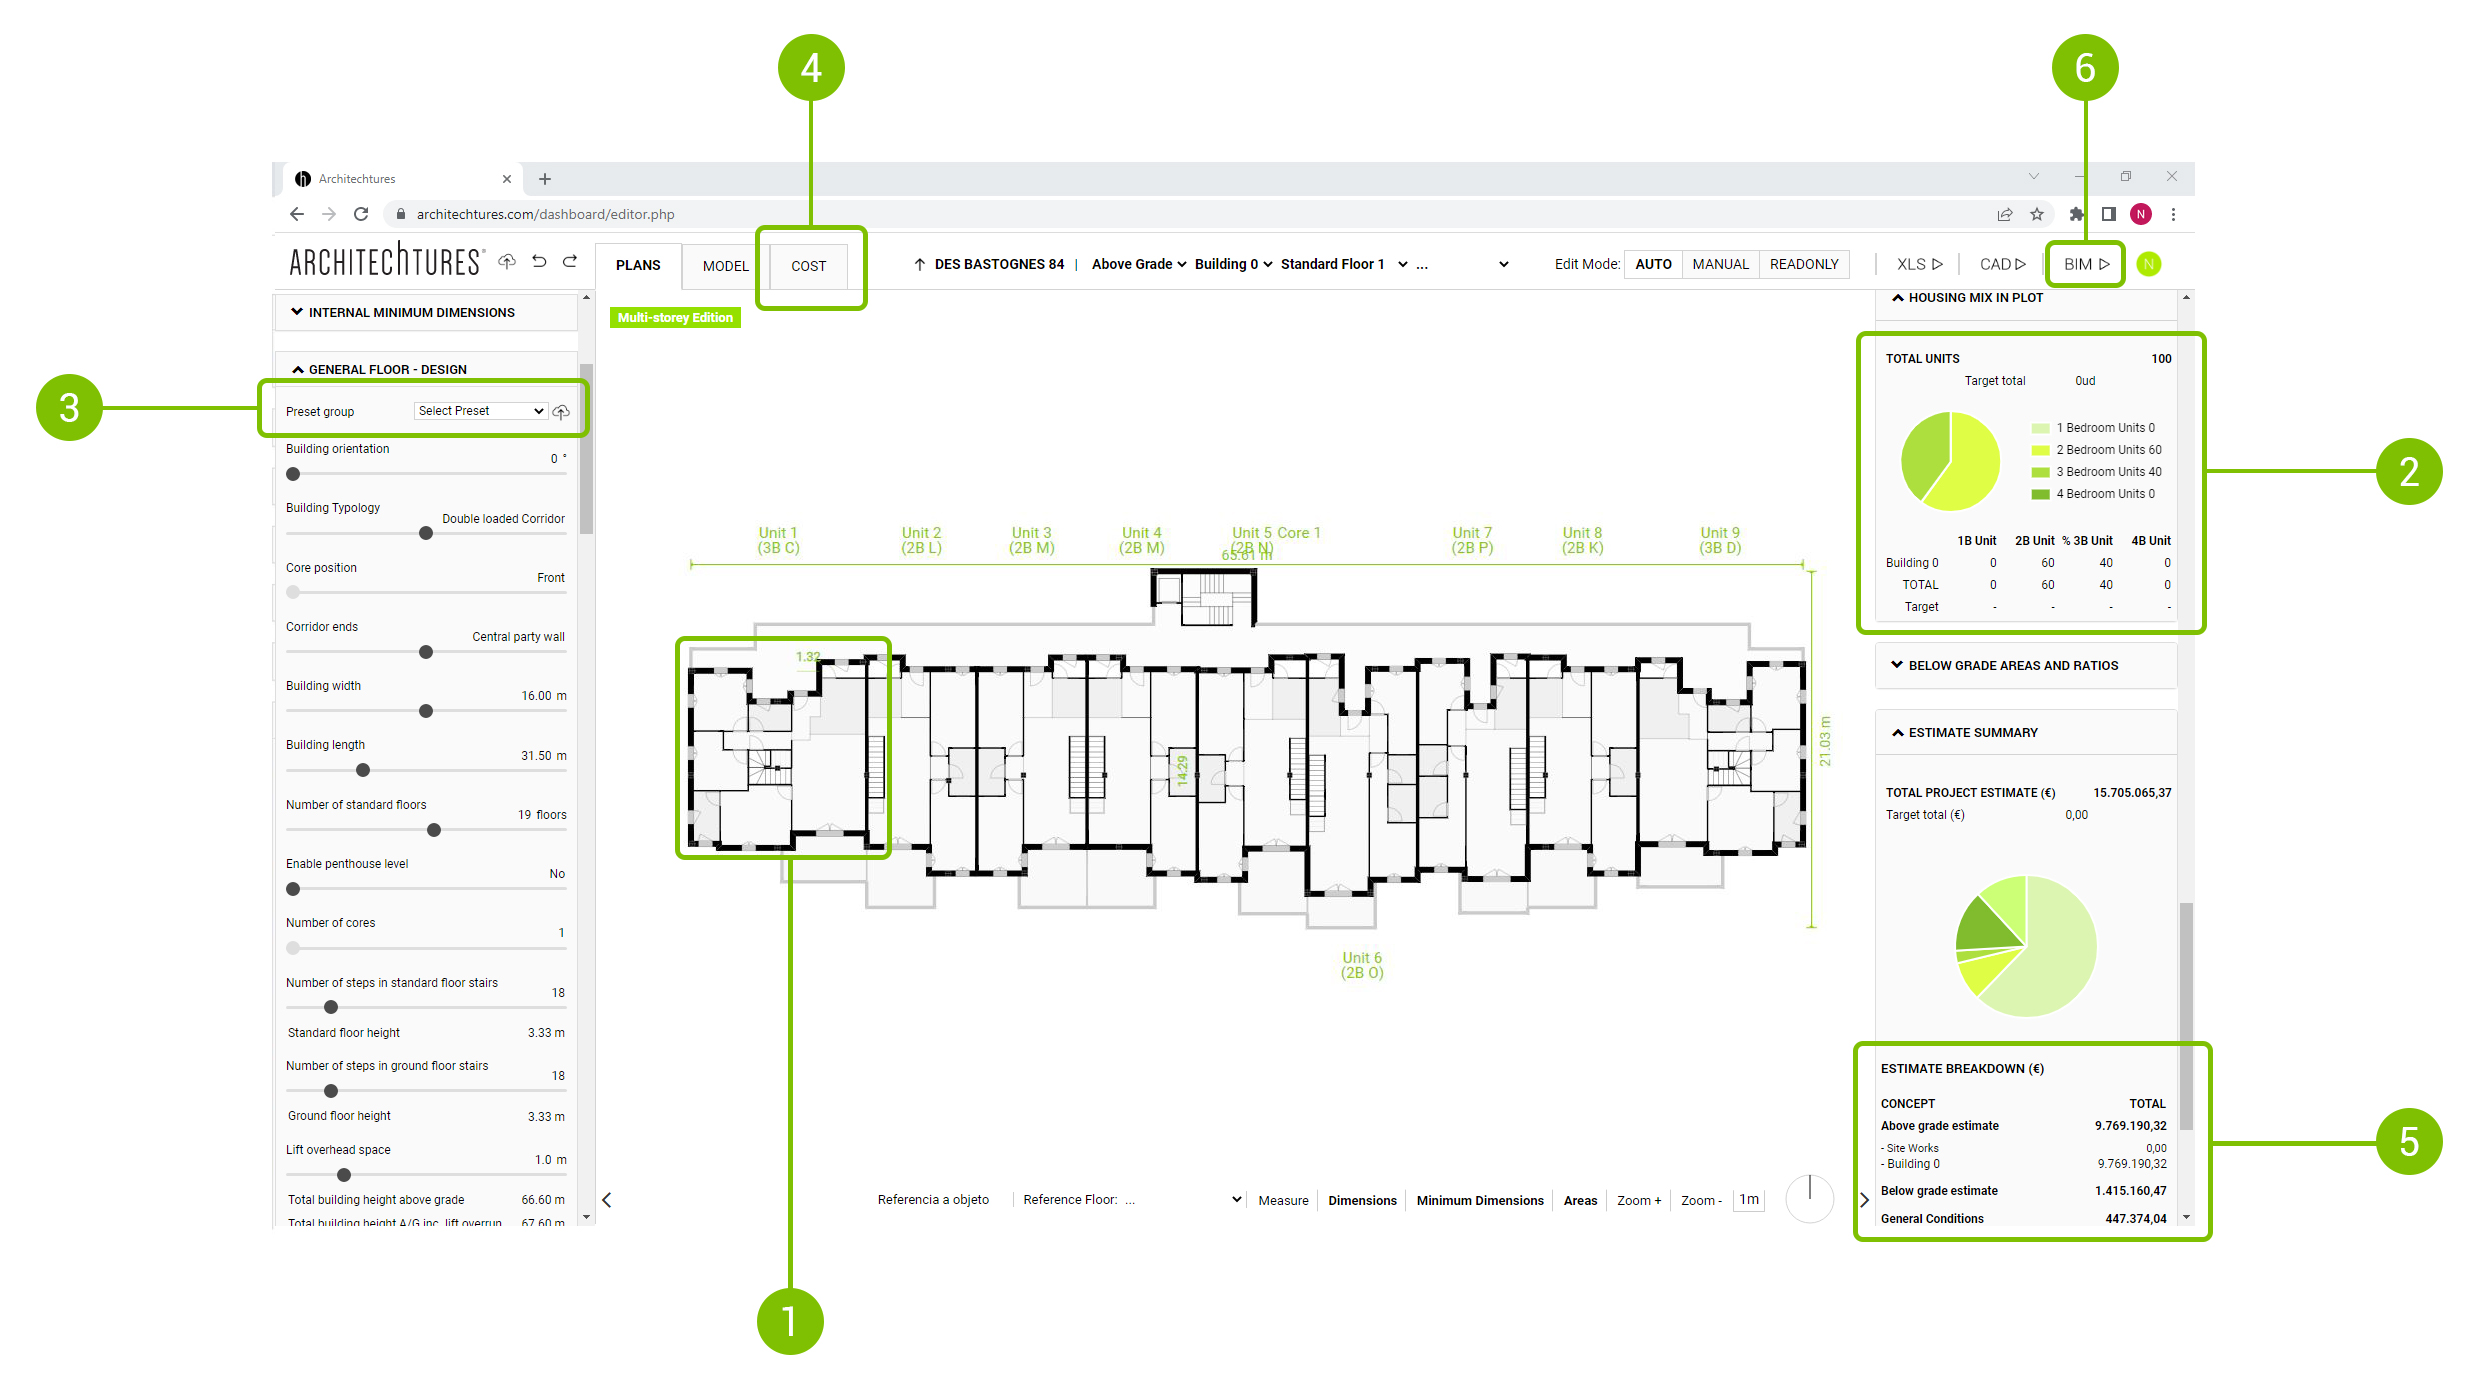Click the preset cloud upload icon

coord(561,412)
